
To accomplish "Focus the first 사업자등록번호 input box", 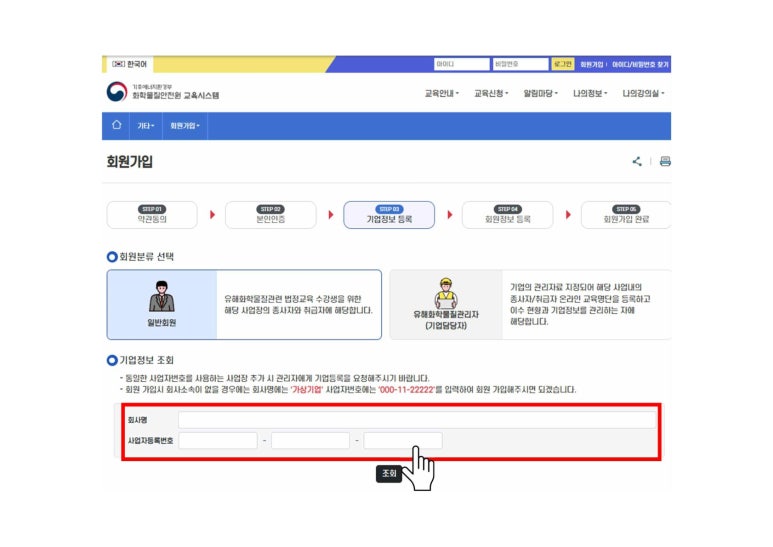I will (218, 440).
